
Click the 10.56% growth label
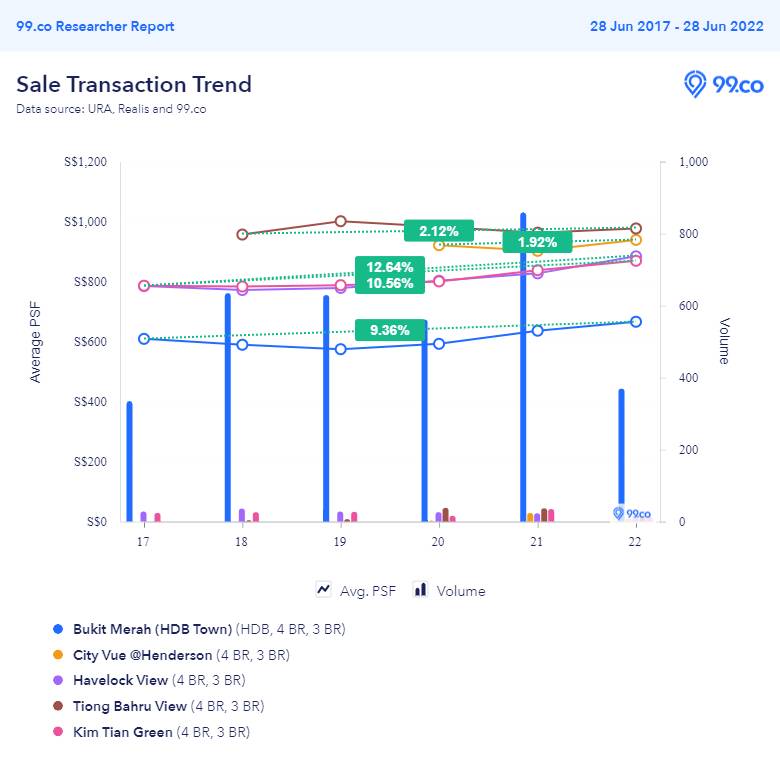pyautogui.click(x=389, y=283)
